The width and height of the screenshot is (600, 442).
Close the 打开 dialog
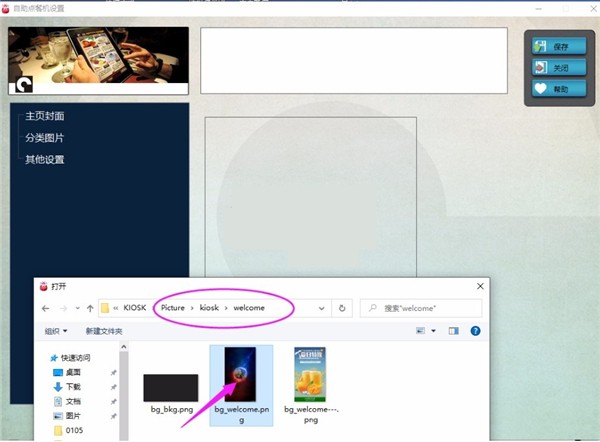pos(480,286)
